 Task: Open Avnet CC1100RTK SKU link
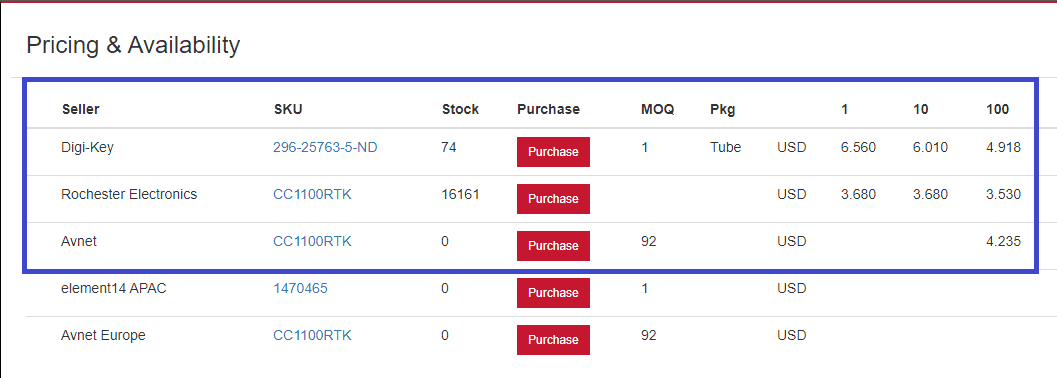[312, 241]
